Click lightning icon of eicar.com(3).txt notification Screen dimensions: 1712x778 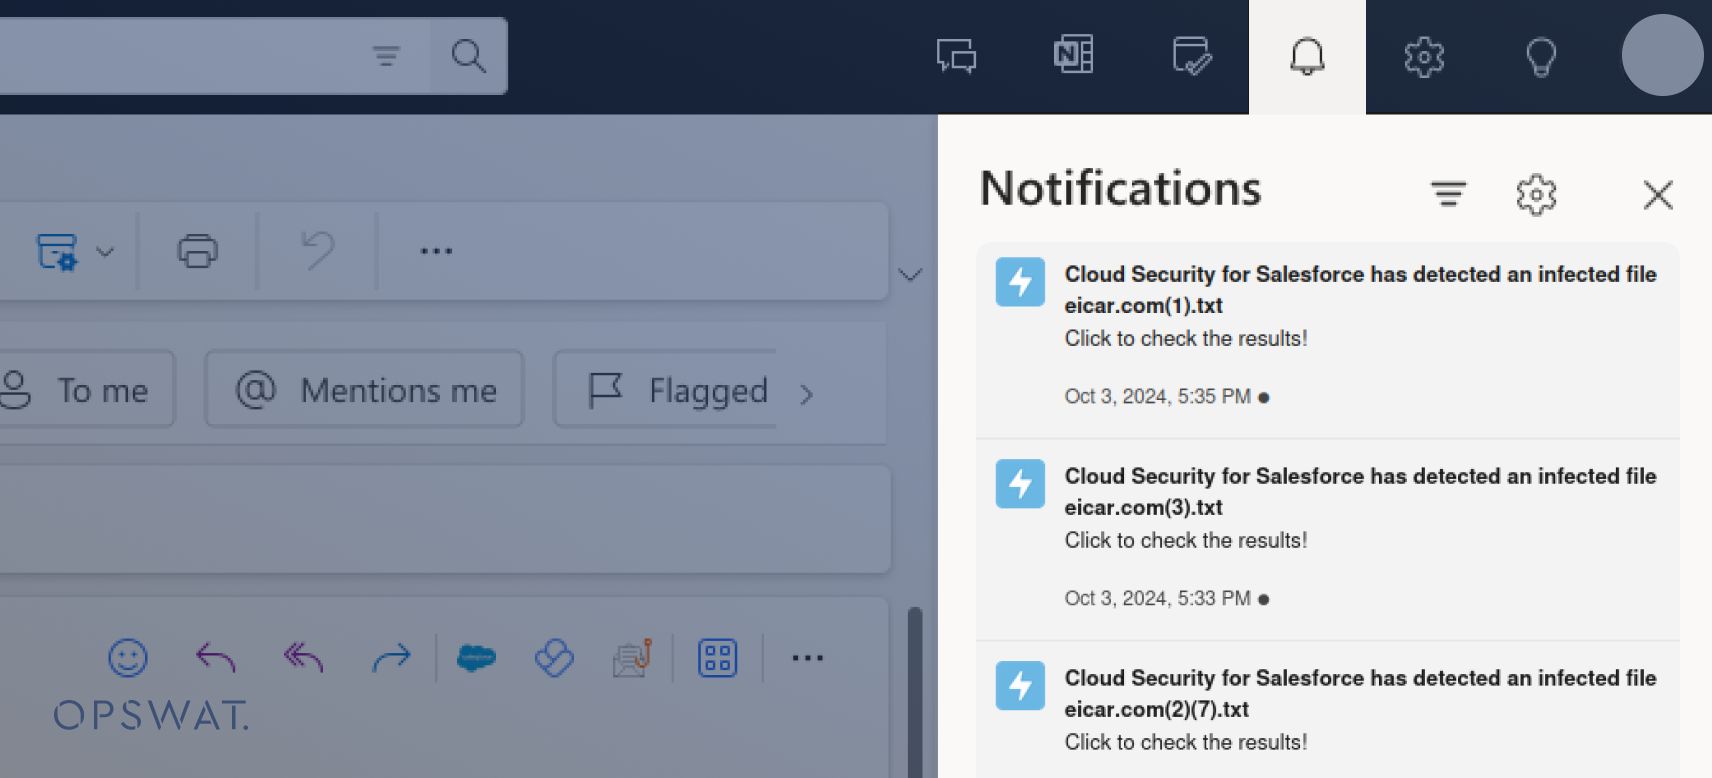tap(1020, 484)
